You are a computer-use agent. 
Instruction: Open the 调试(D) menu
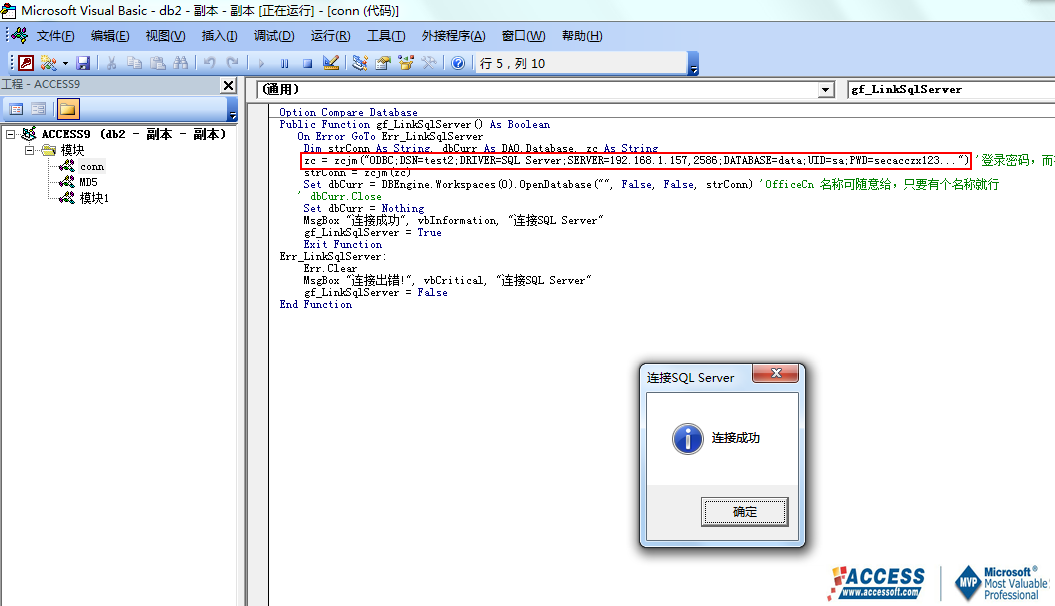[274, 36]
